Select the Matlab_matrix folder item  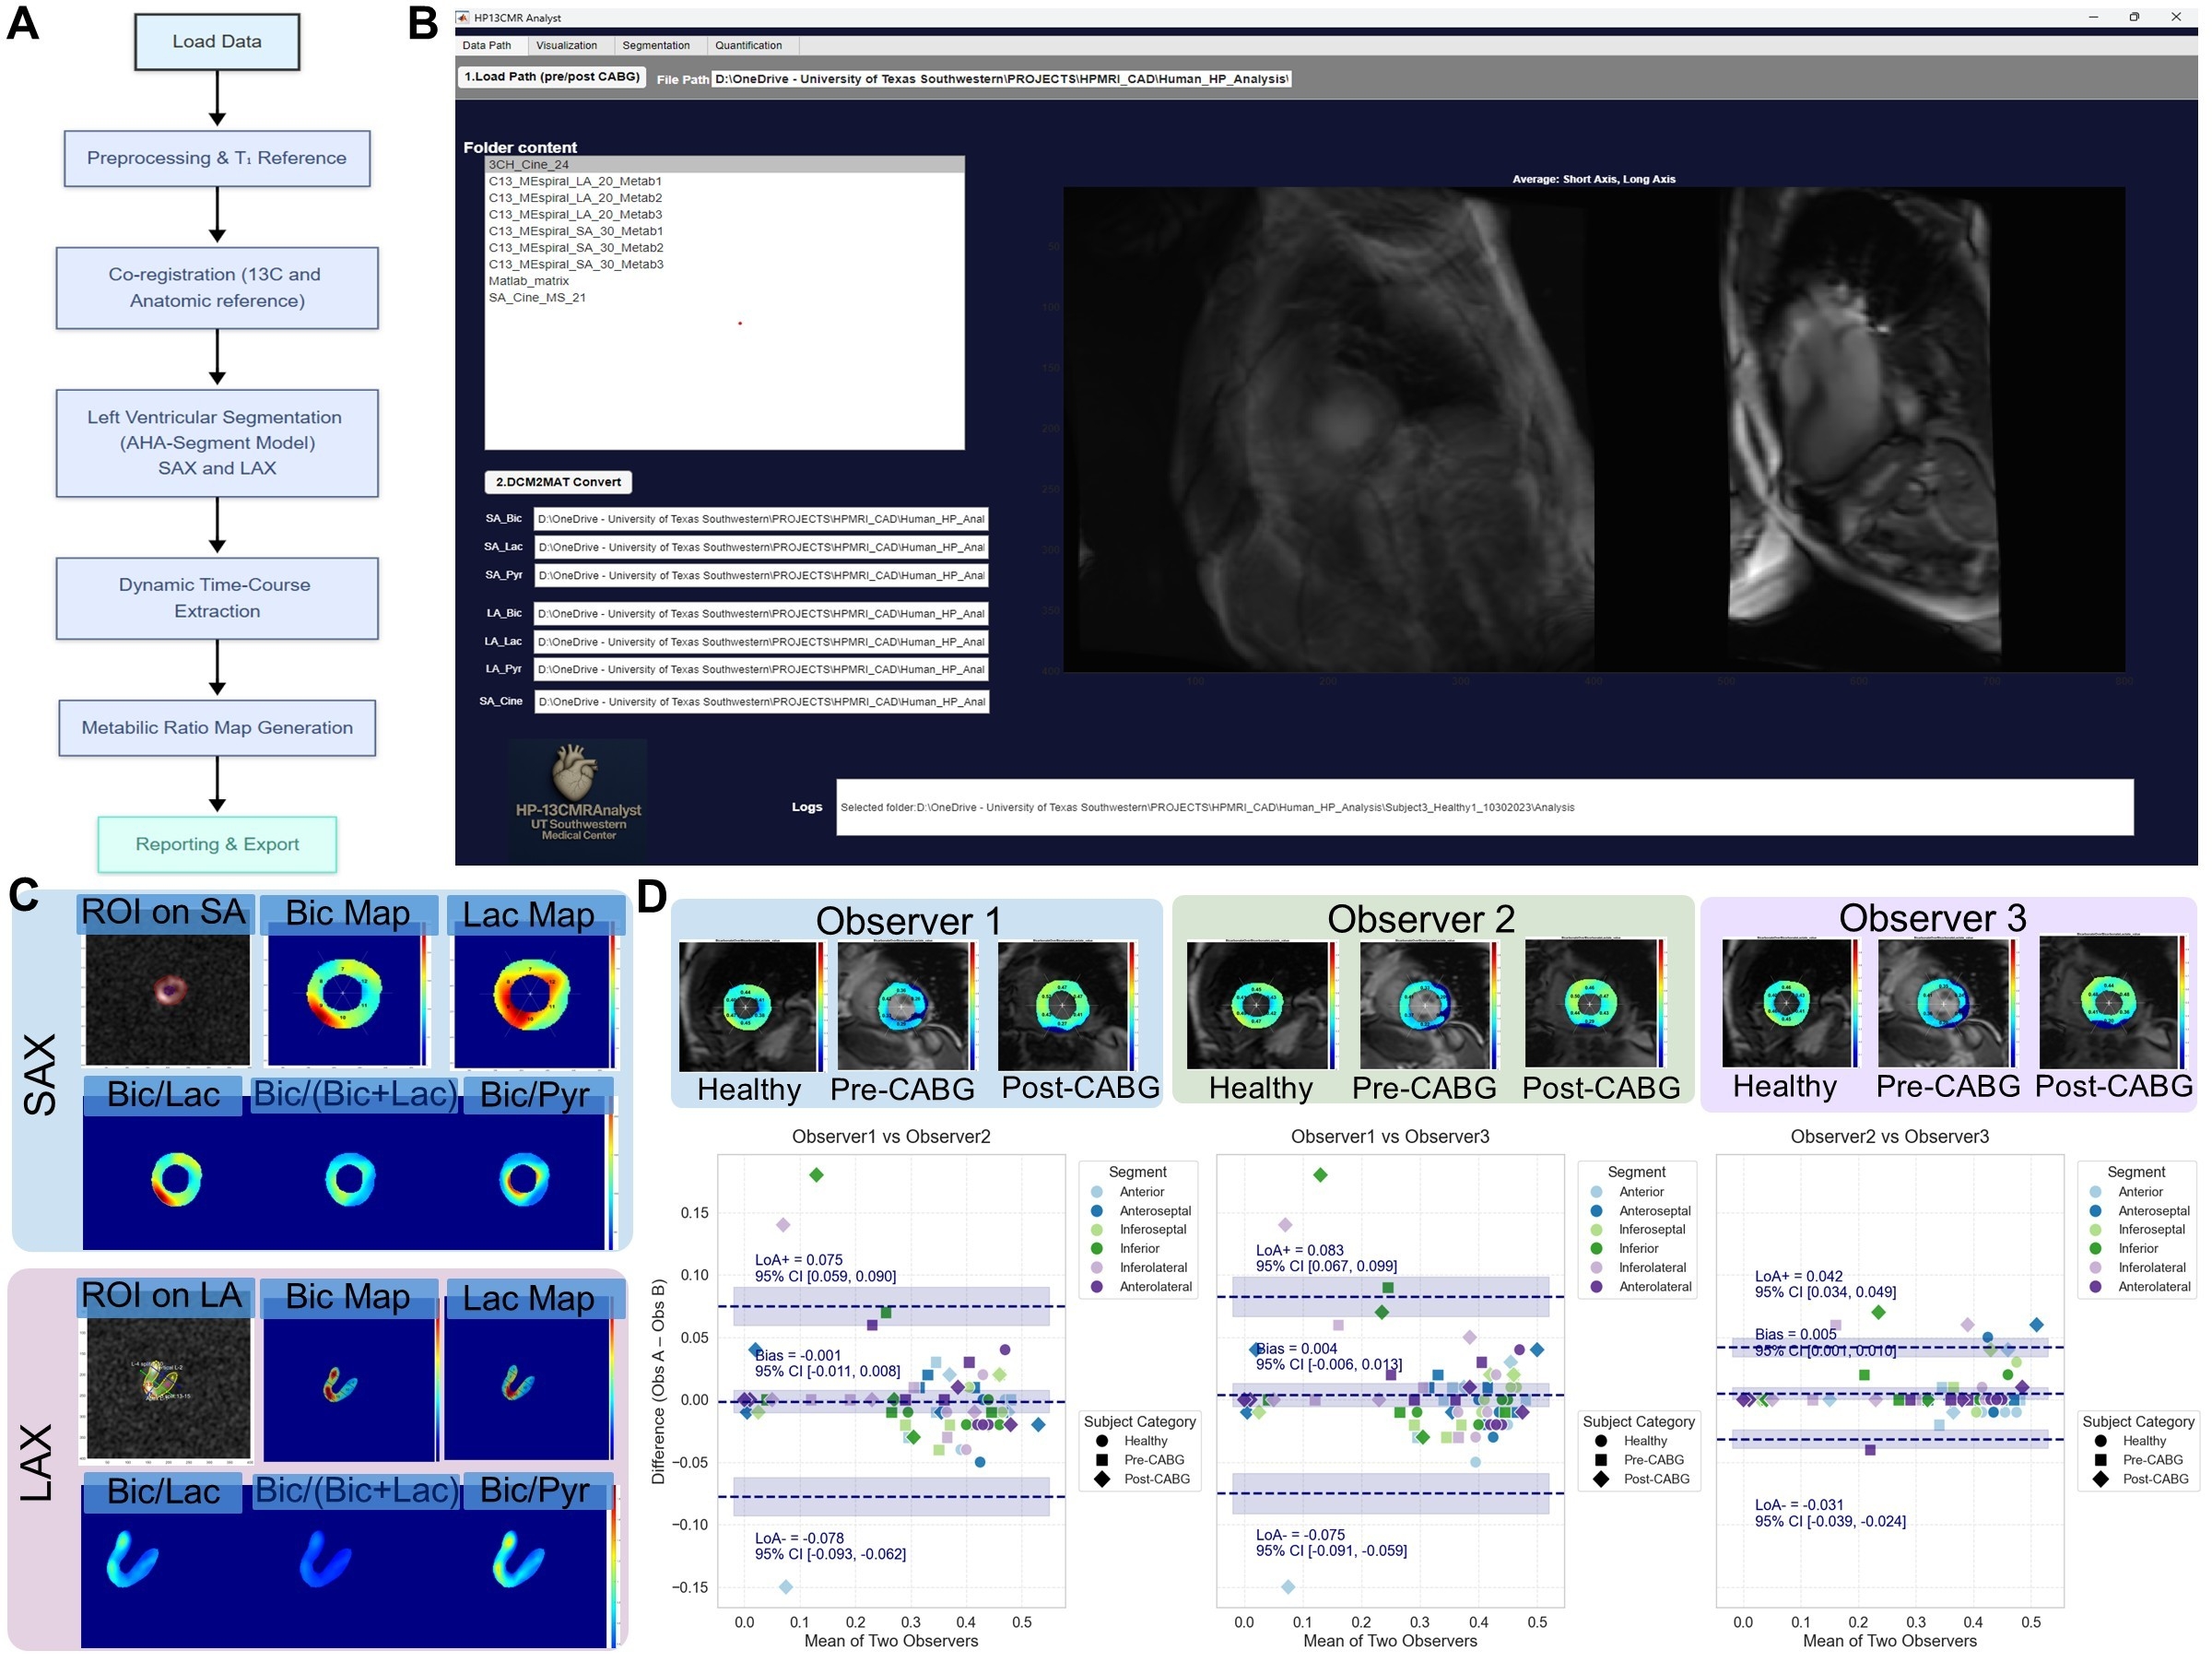[528, 281]
